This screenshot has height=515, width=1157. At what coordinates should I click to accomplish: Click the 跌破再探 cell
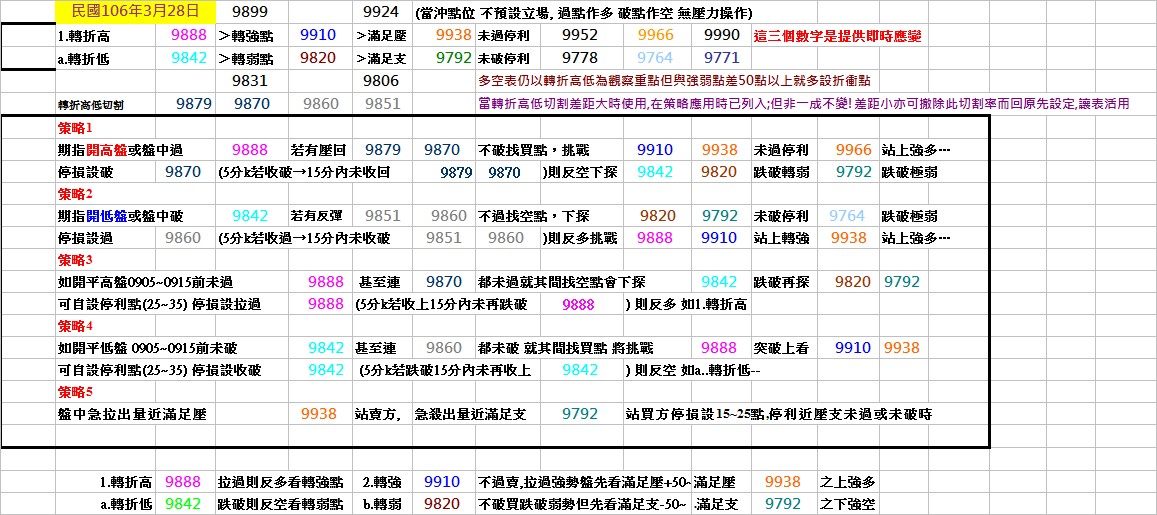(x=781, y=283)
